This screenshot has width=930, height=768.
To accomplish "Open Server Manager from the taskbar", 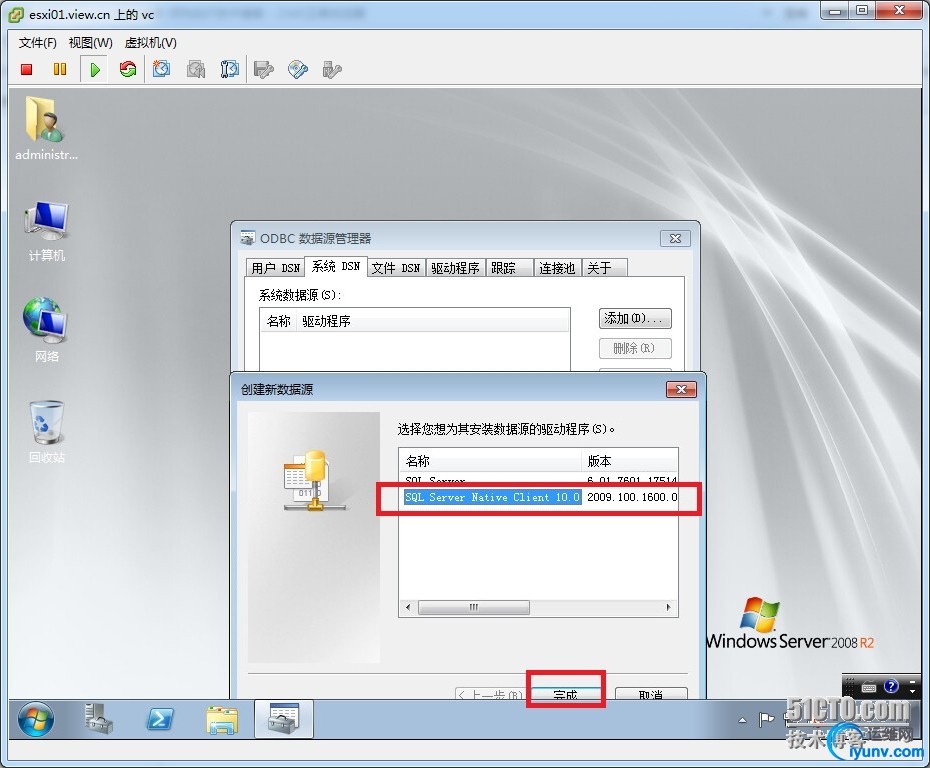I will pos(98,719).
